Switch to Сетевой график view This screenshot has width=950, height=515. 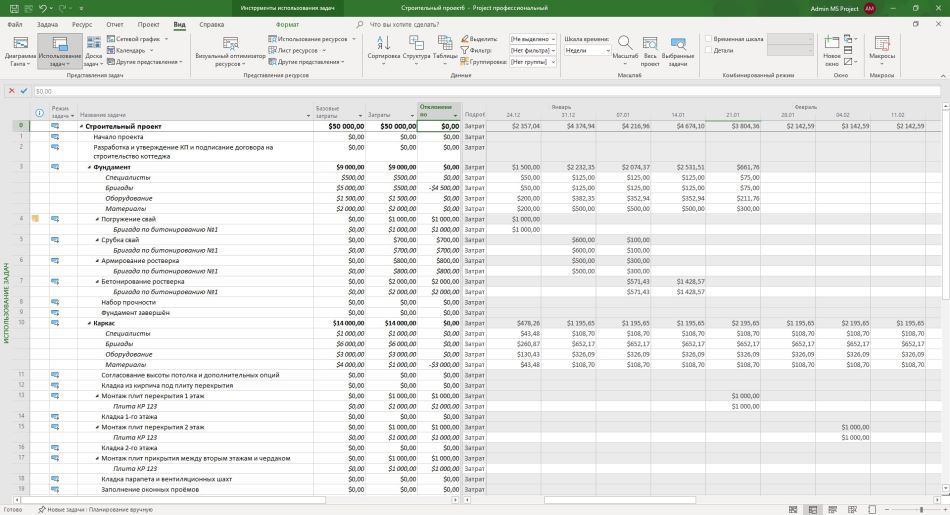pyautogui.click(x=138, y=39)
